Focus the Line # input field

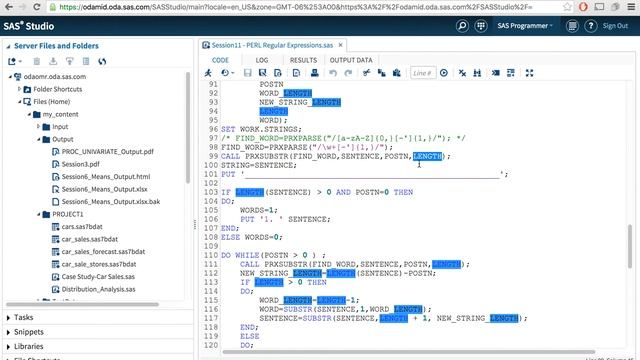pos(423,73)
